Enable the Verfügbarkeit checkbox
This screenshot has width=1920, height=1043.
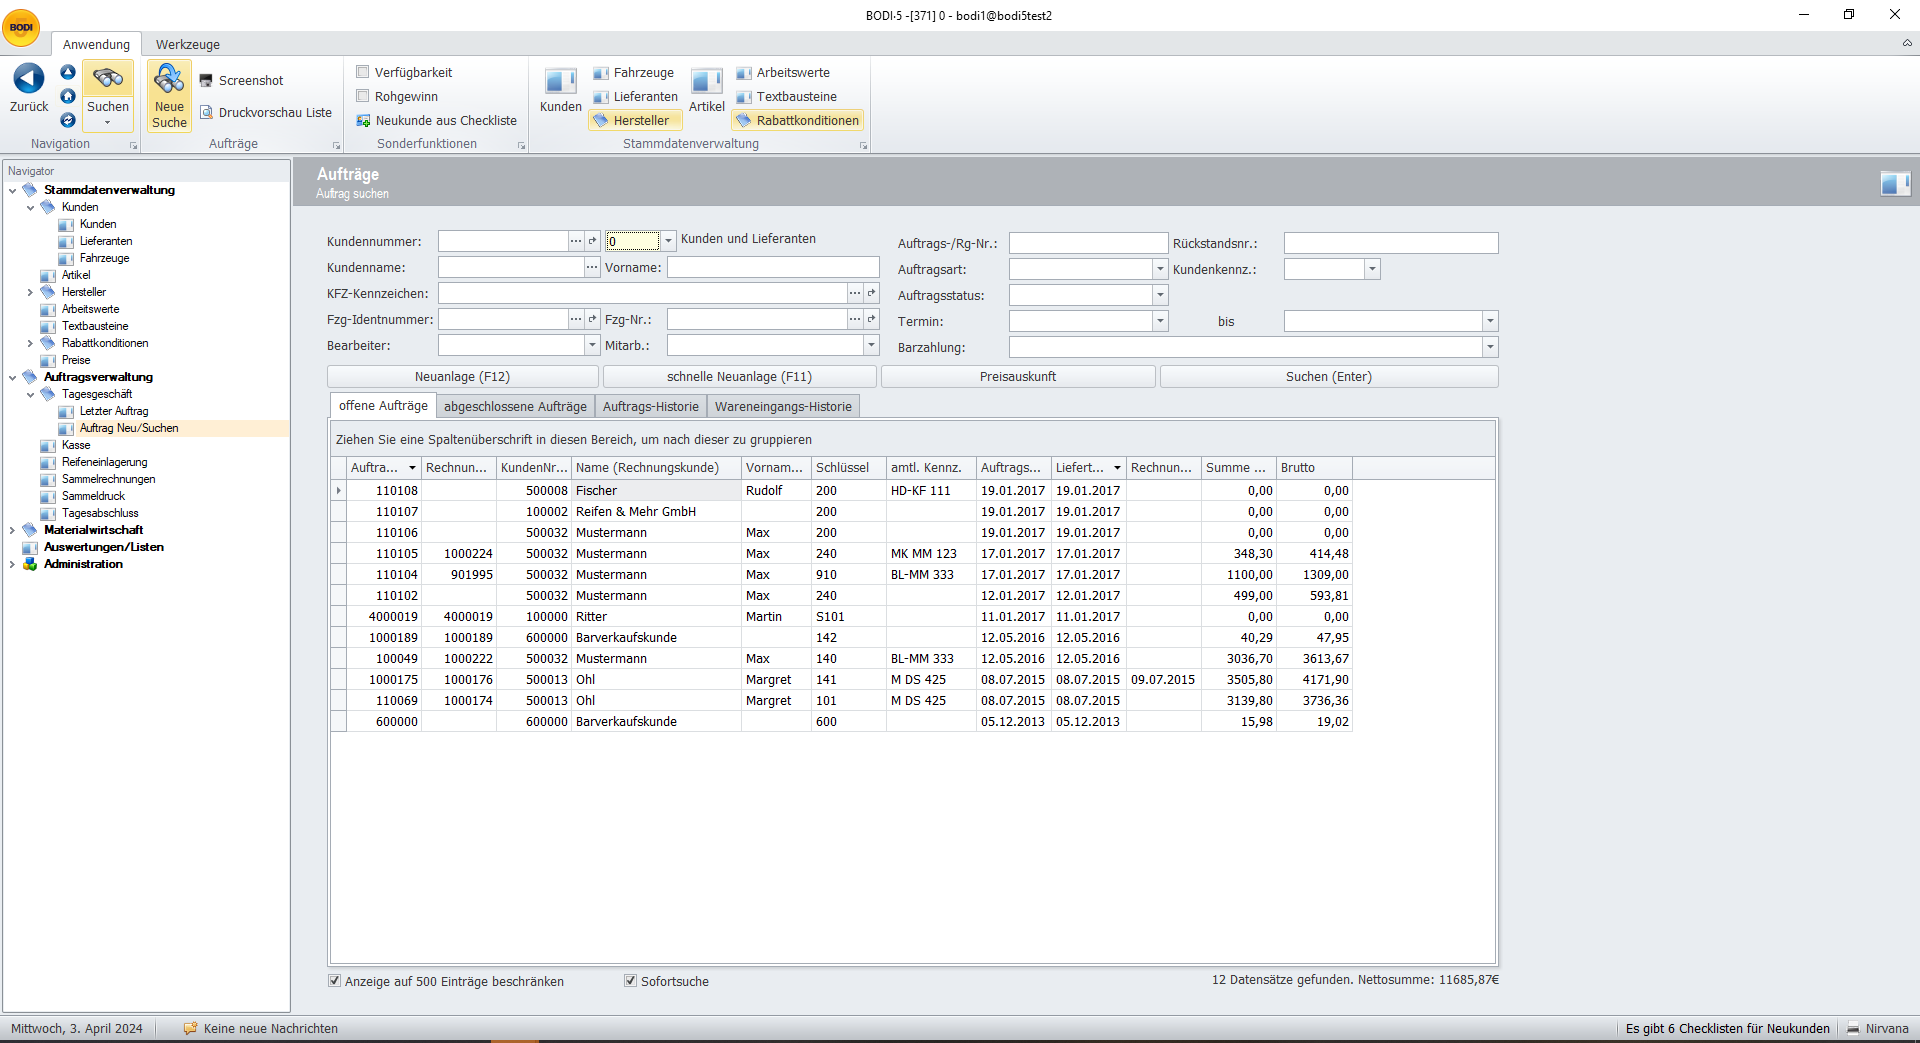click(x=363, y=72)
